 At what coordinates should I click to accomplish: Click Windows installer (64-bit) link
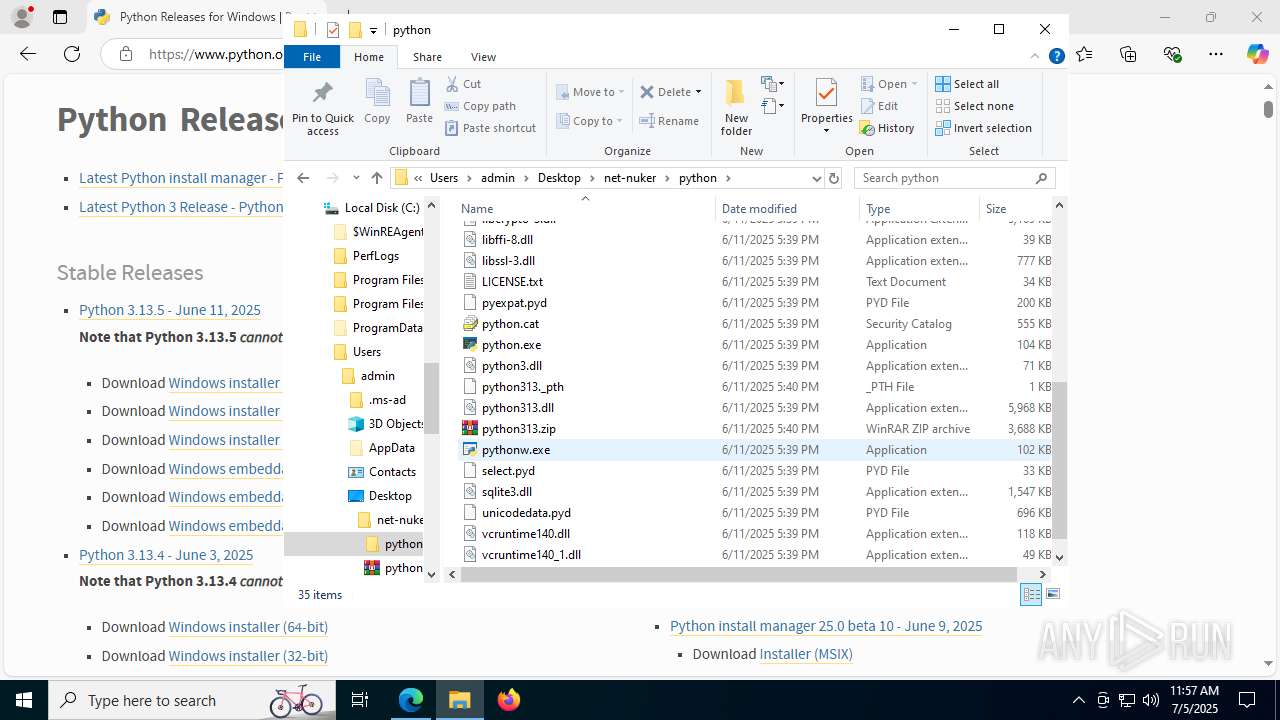pos(248,627)
